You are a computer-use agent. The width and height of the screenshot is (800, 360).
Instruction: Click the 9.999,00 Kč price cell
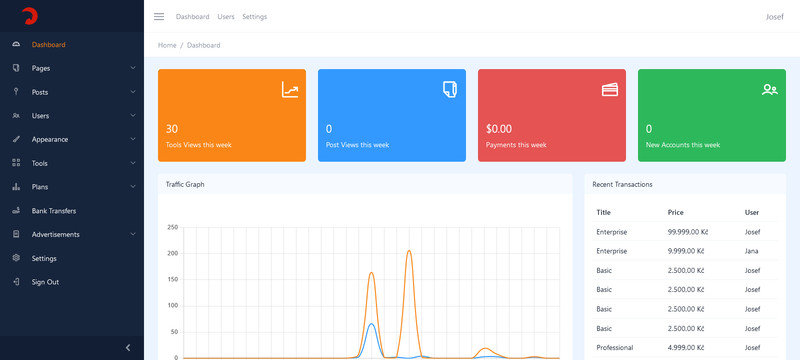[x=686, y=251]
